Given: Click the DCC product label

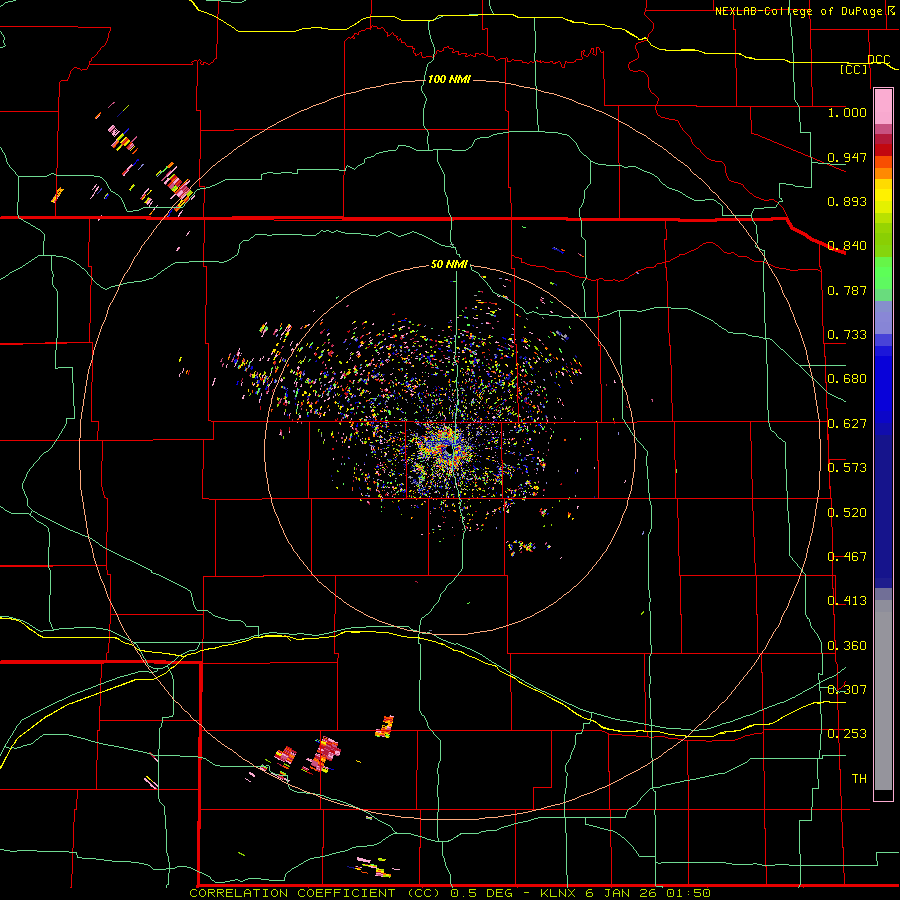Looking at the screenshot, I should click(879, 59).
